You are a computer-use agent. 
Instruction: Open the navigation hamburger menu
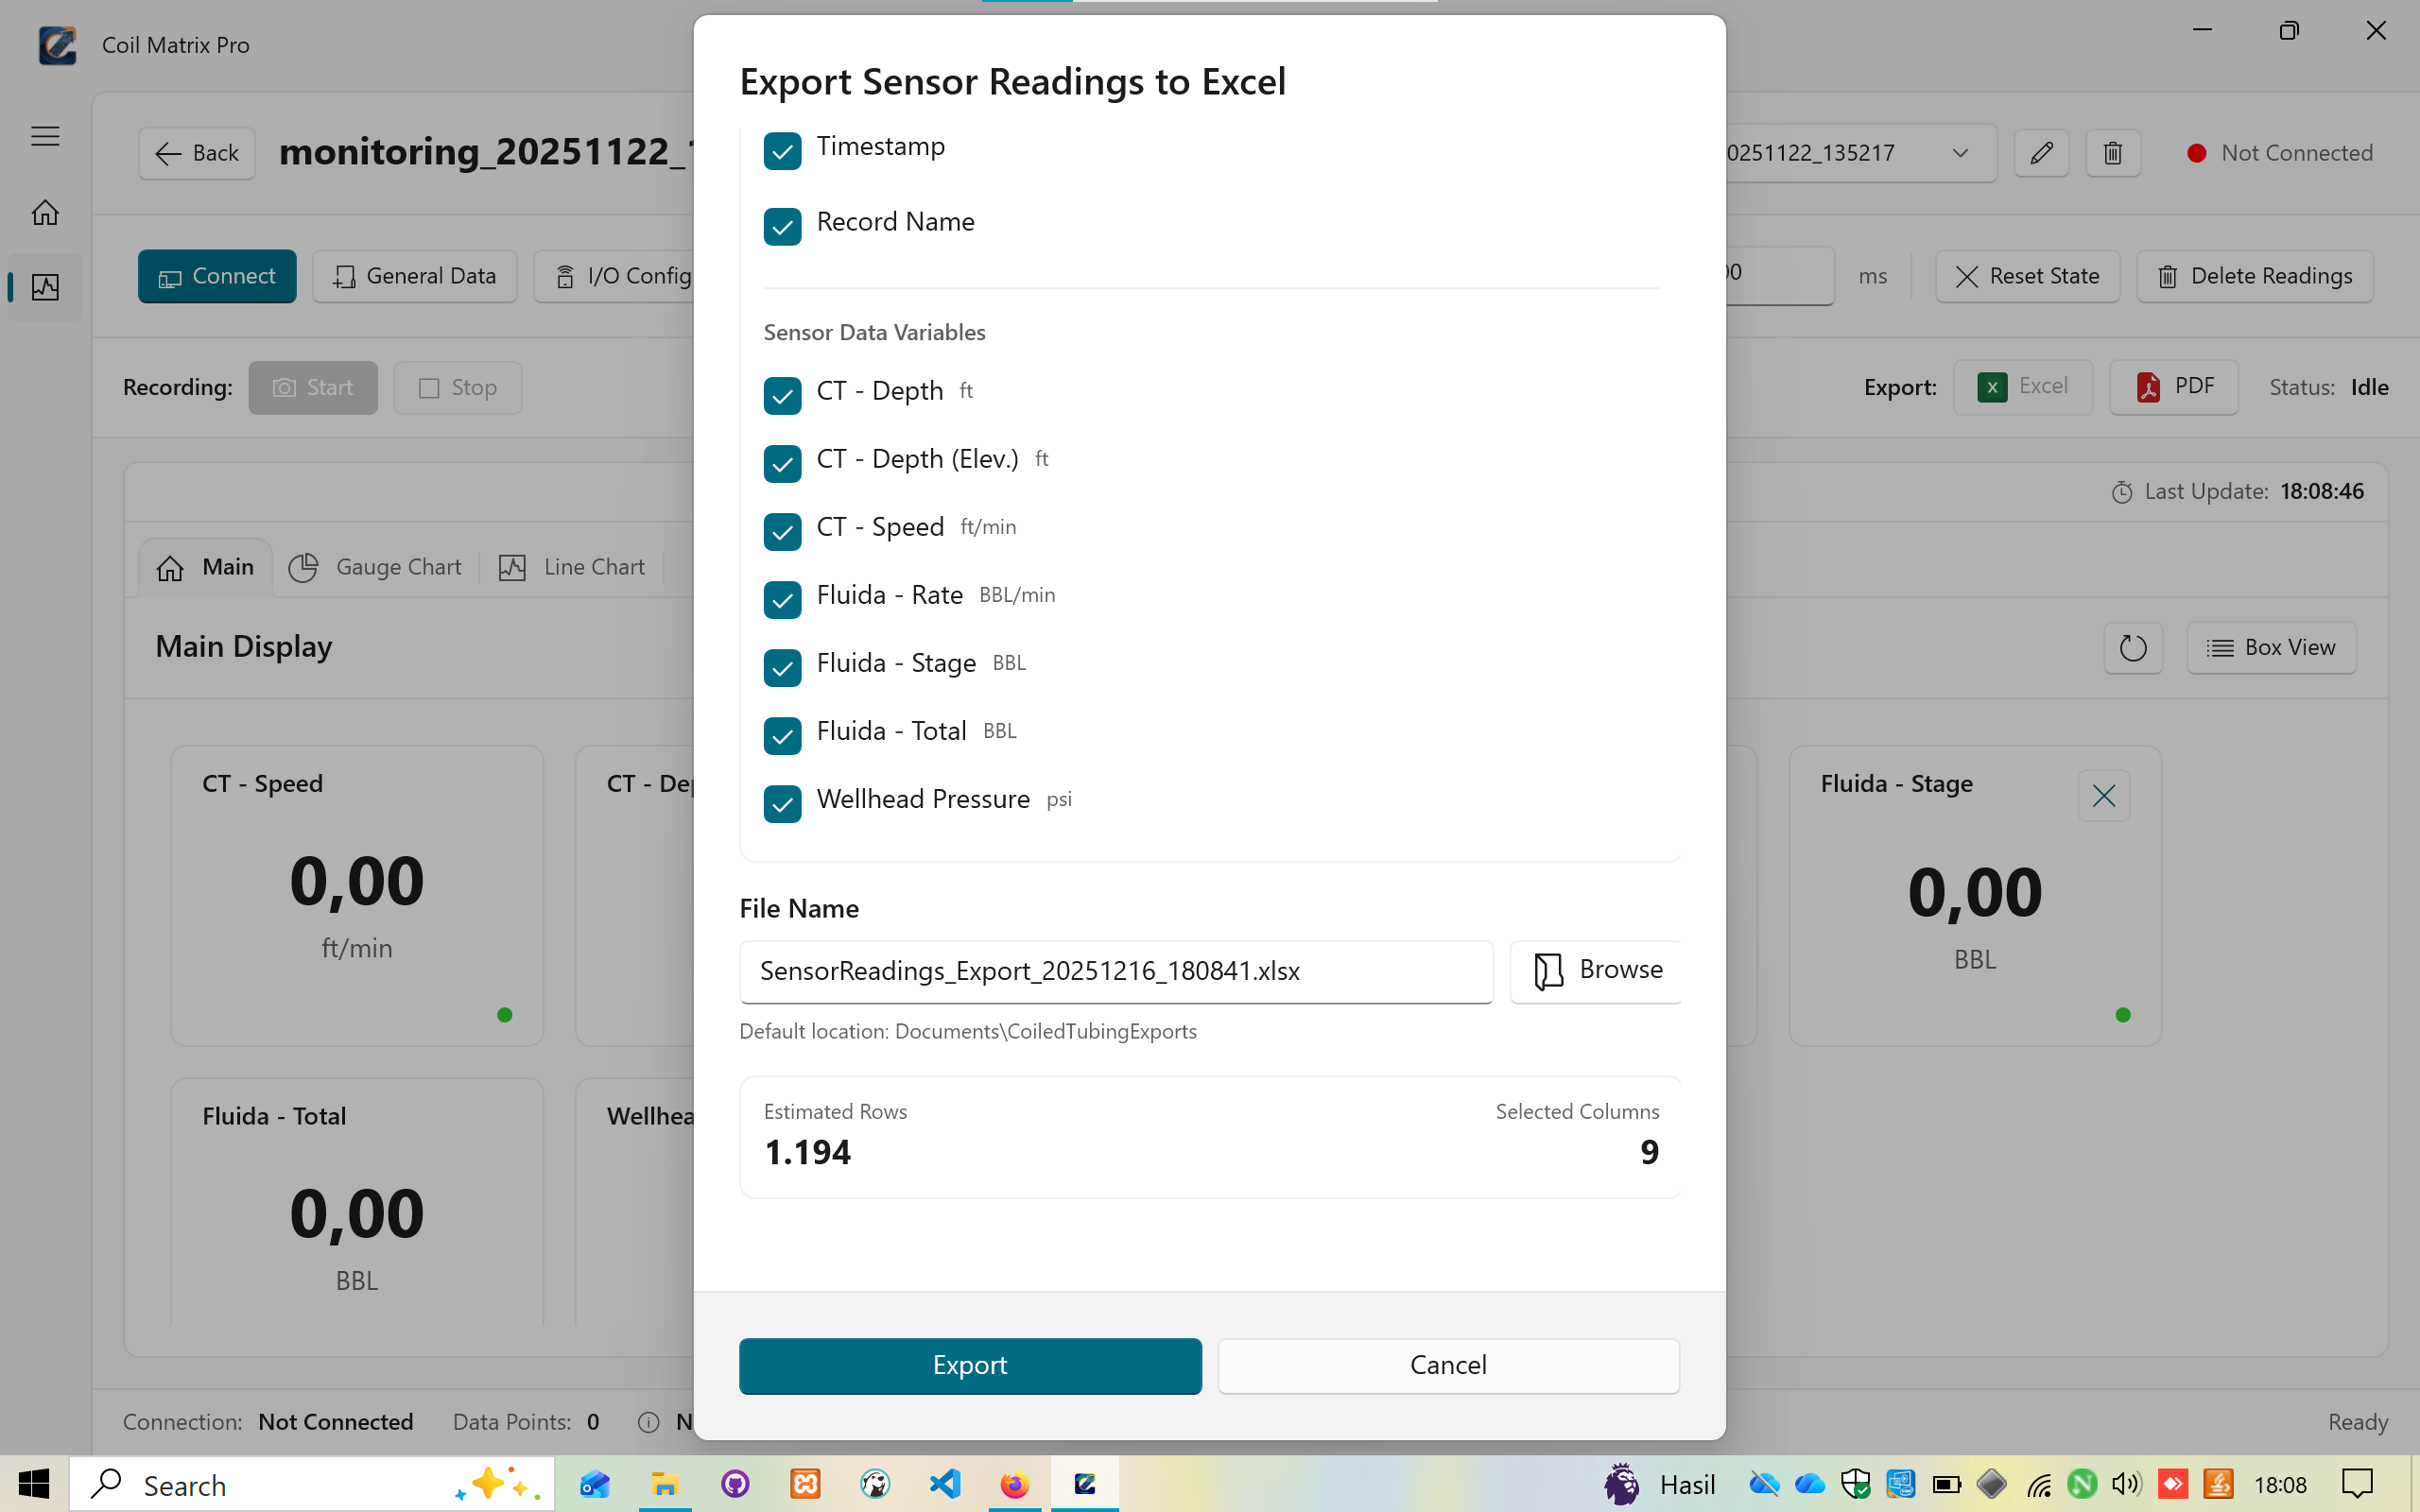point(45,136)
